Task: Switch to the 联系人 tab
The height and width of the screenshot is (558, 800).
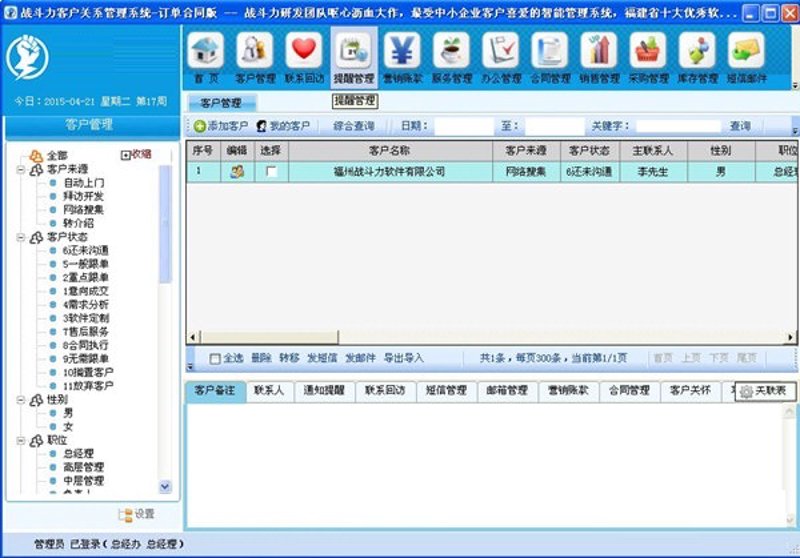Action: (x=269, y=391)
